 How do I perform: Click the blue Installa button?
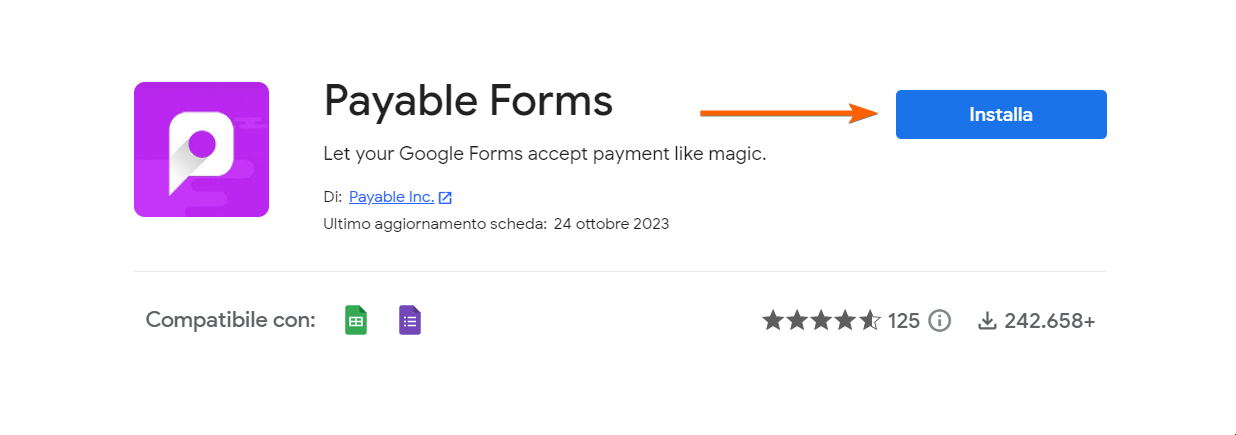point(1000,115)
